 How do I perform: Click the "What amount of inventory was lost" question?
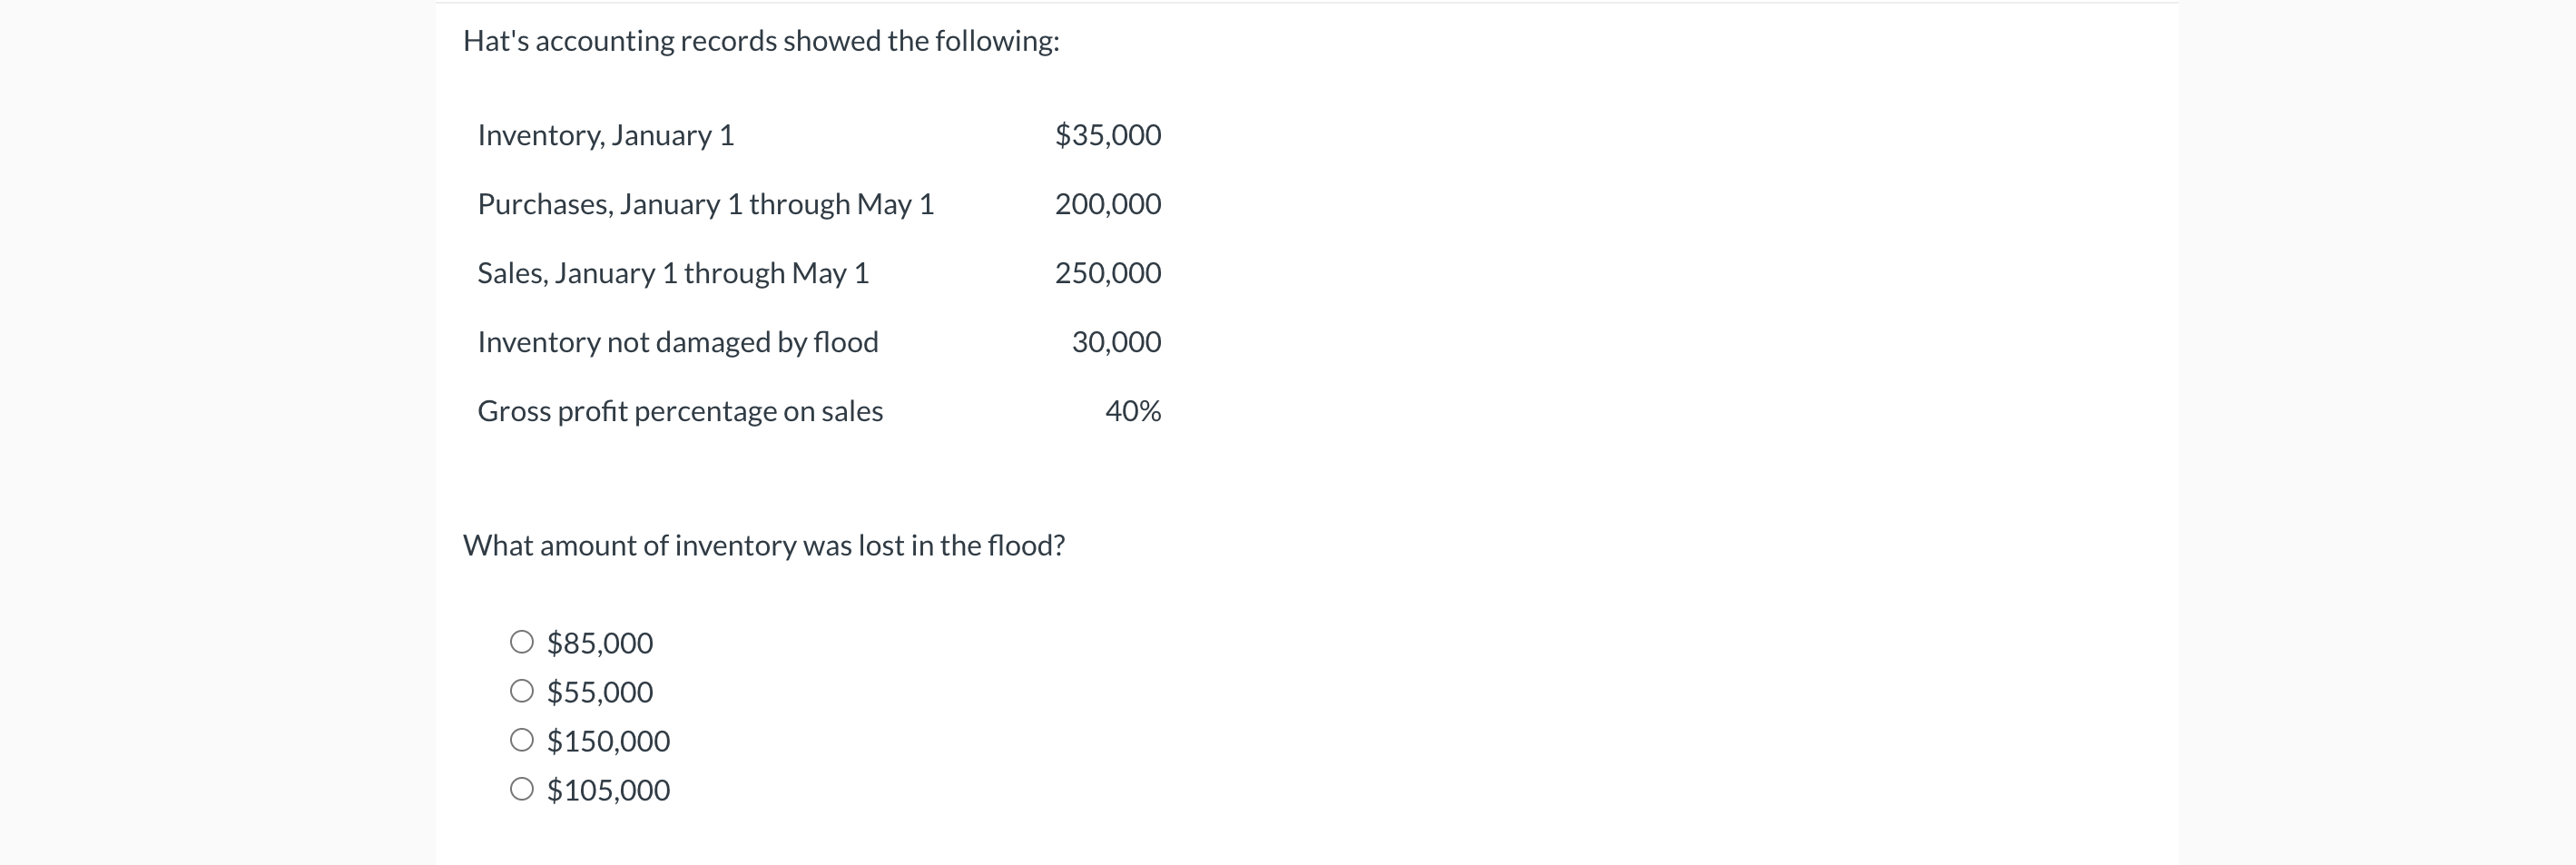click(764, 545)
